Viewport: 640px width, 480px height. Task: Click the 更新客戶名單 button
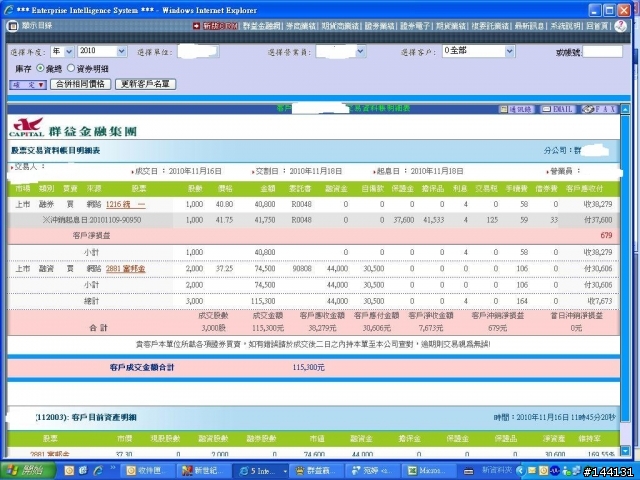[145, 84]
